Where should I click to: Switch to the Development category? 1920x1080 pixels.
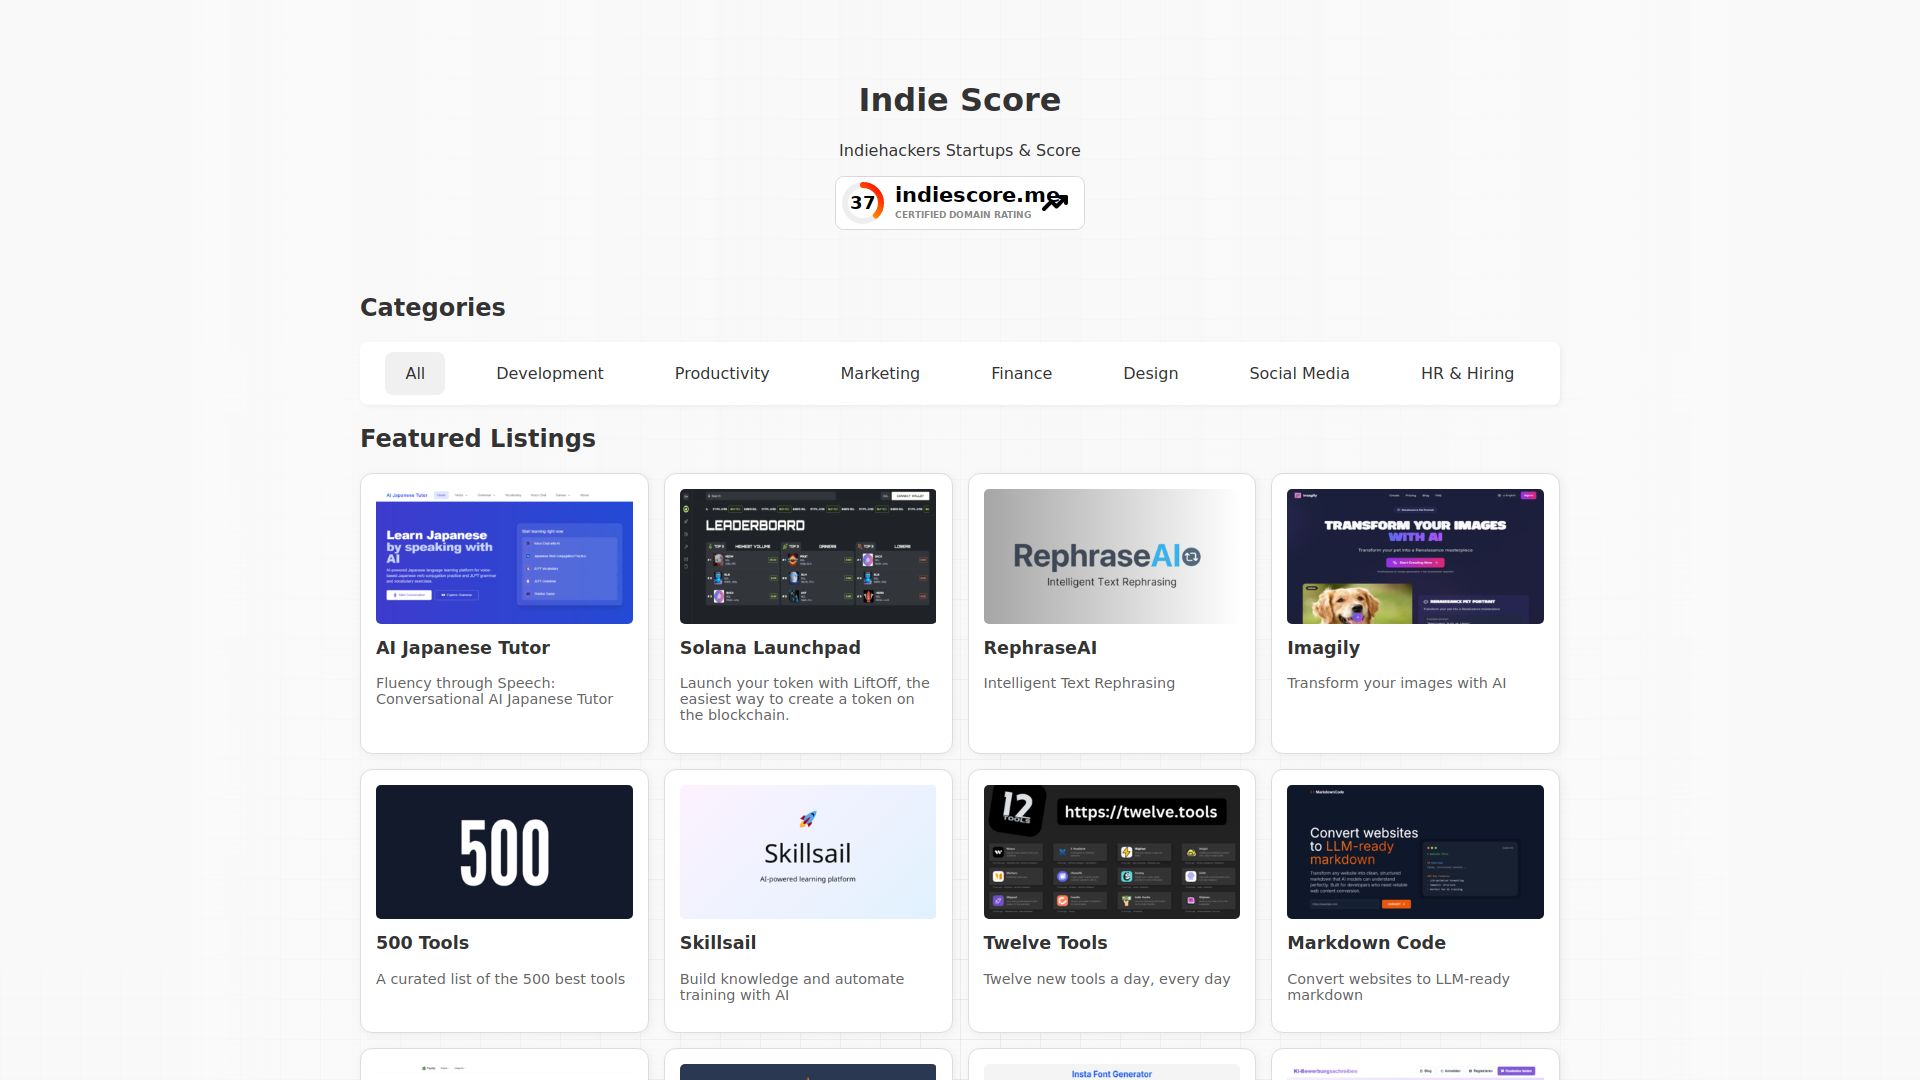[549, 373]
